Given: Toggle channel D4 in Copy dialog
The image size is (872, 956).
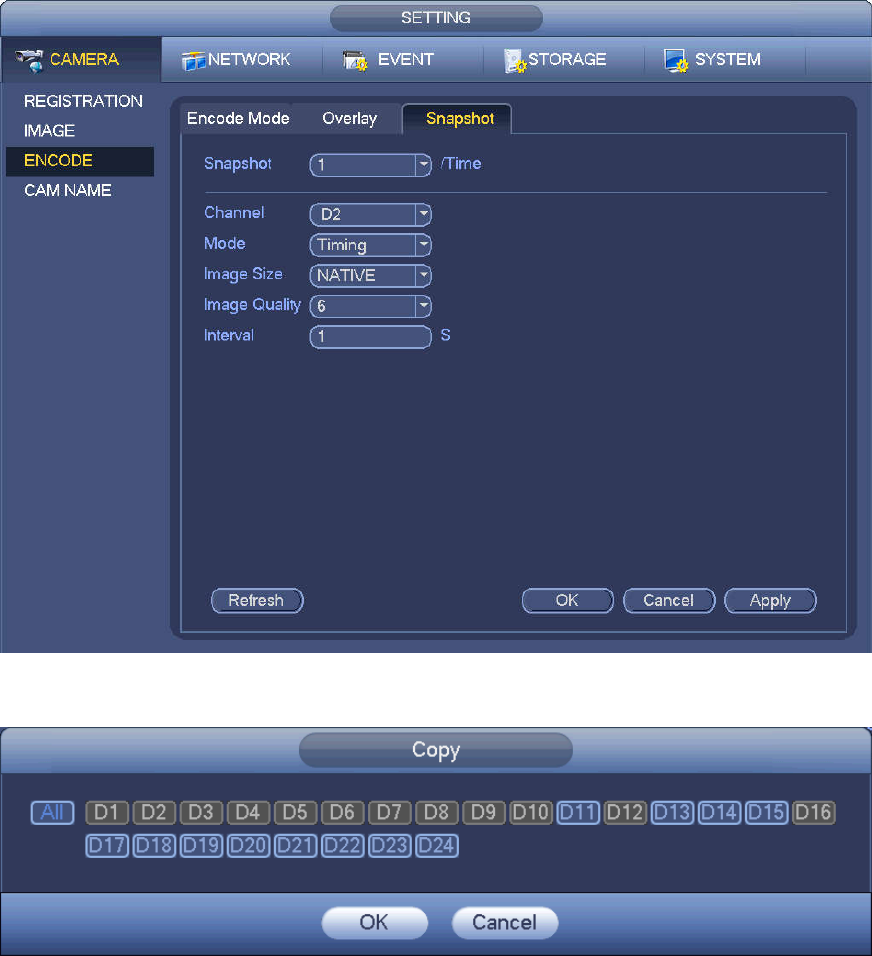Looking at the screenshot, I should click(x=248, y=813).
